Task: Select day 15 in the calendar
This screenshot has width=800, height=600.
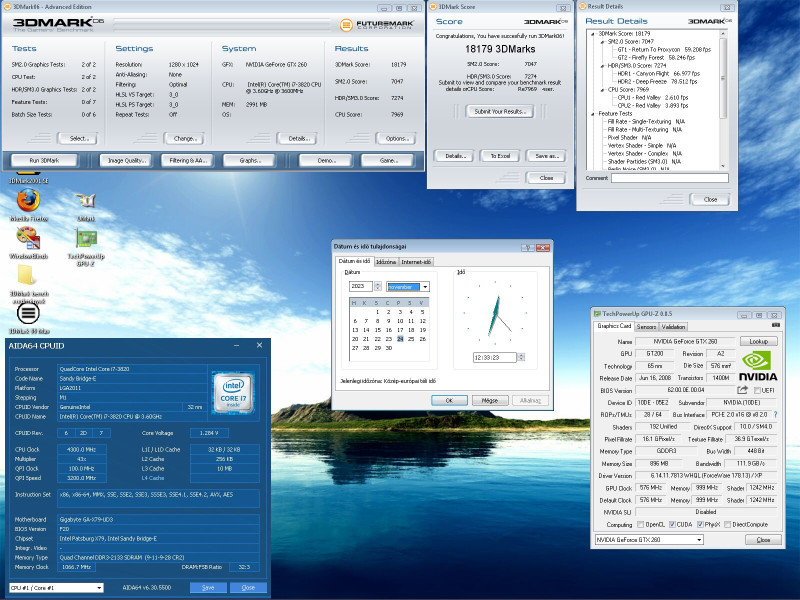Action: click(378, 330)
